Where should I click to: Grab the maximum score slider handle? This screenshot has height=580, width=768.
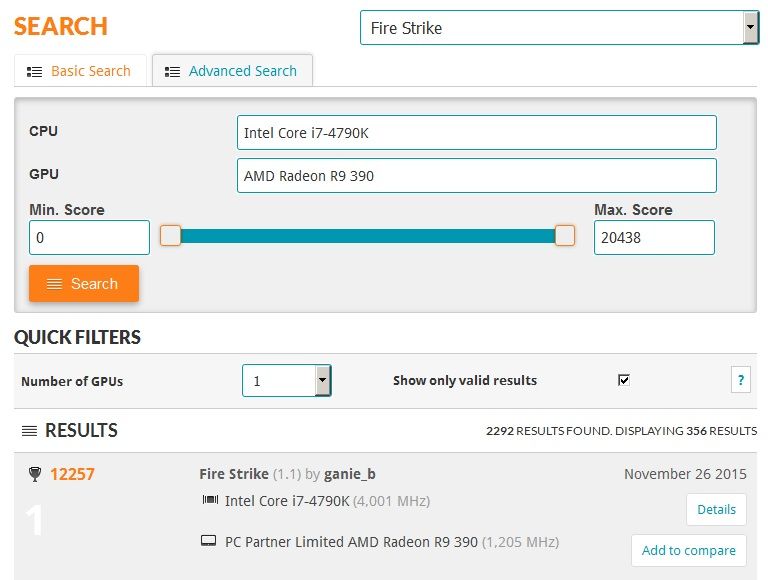[564, 236]
